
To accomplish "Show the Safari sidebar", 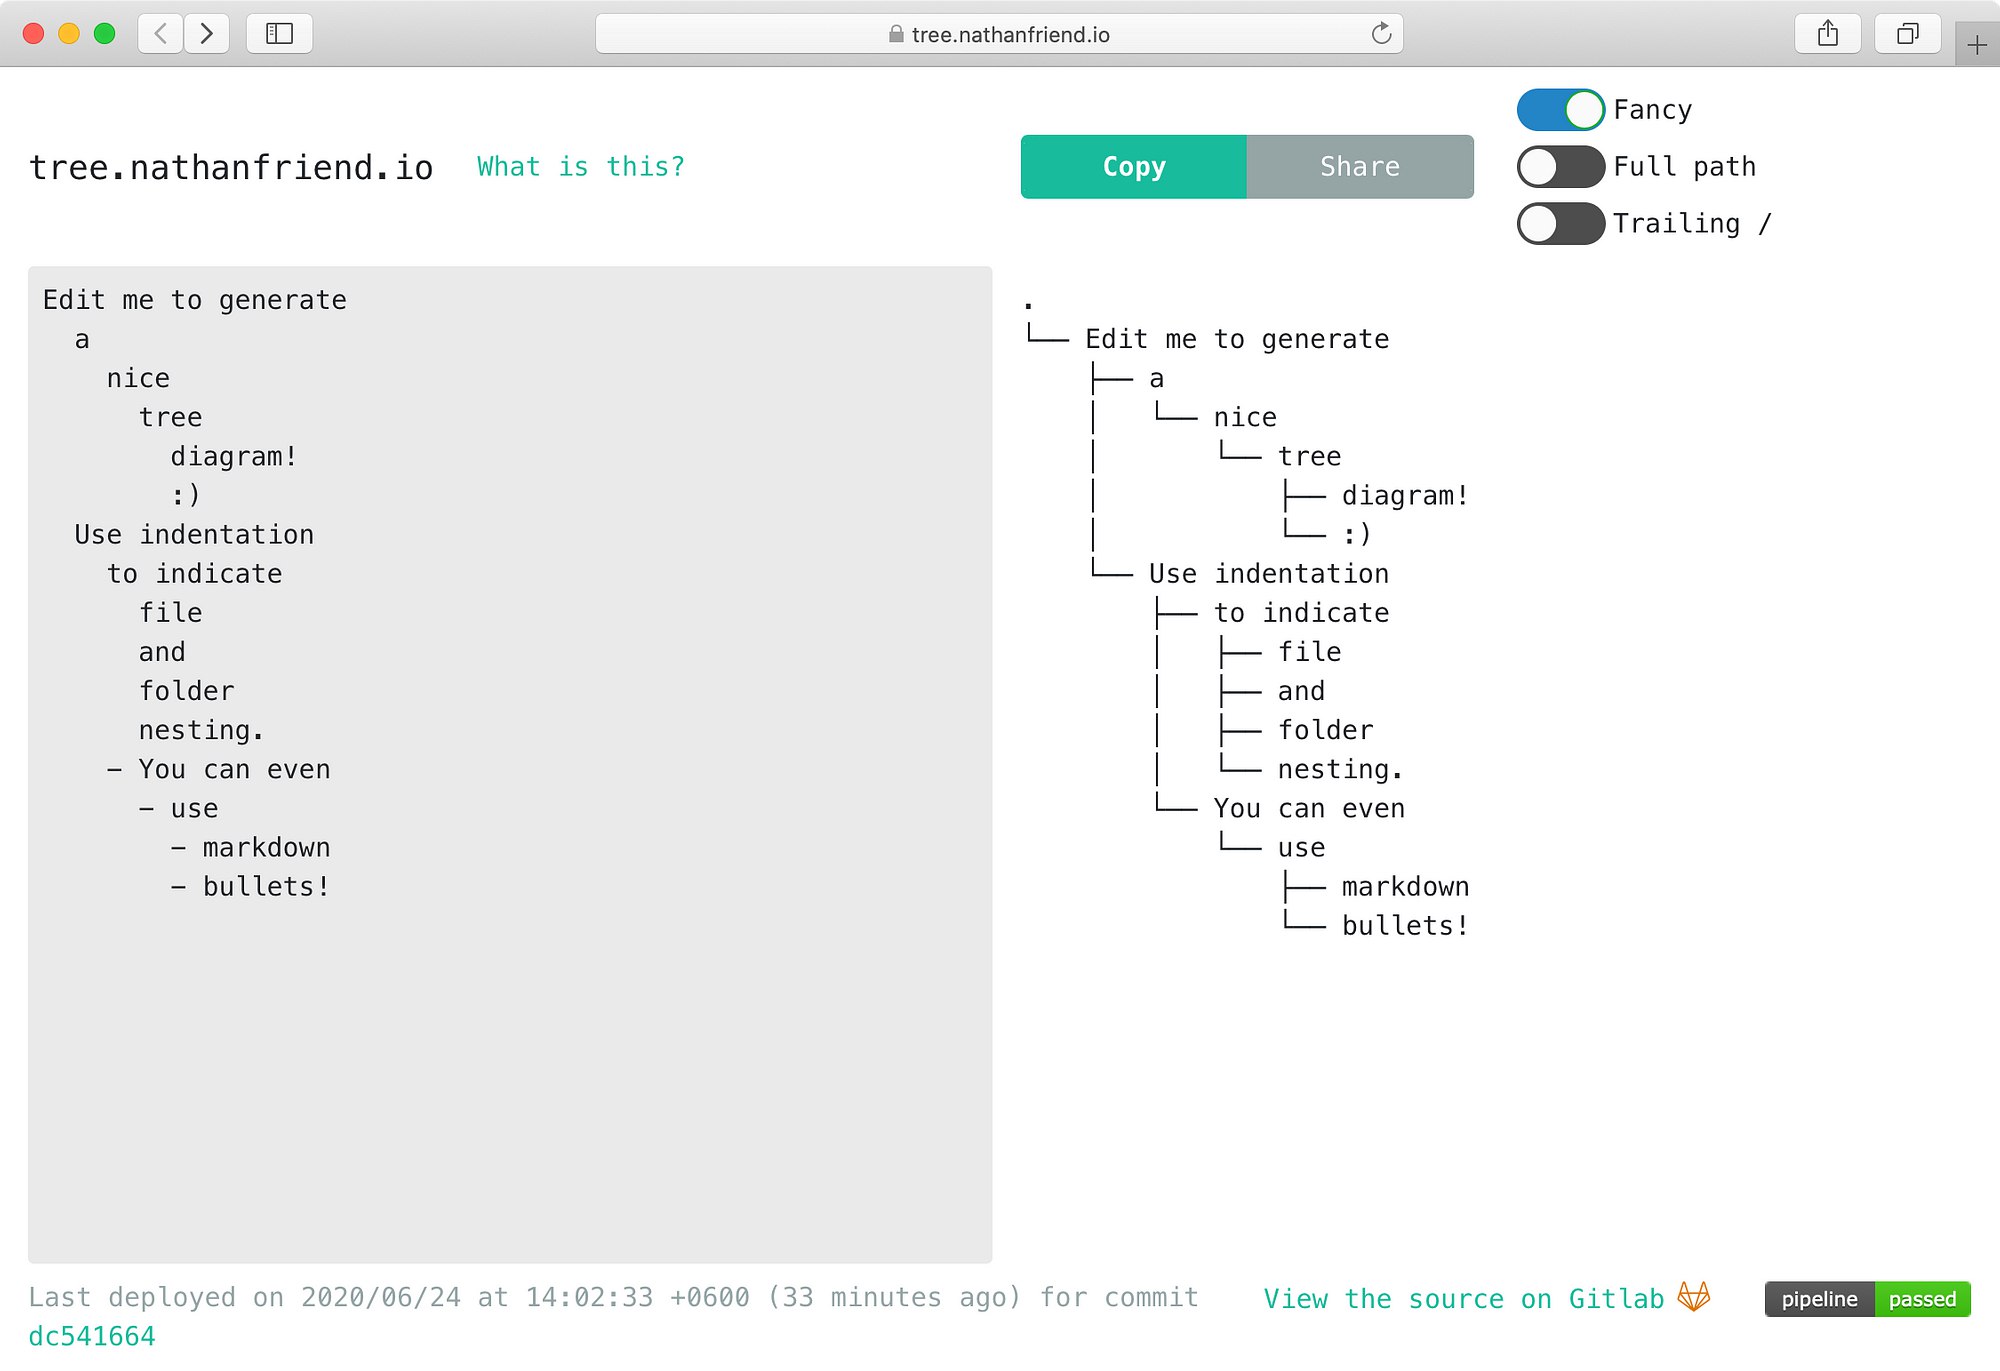I will pyautogui.click(x=279, y=34).
